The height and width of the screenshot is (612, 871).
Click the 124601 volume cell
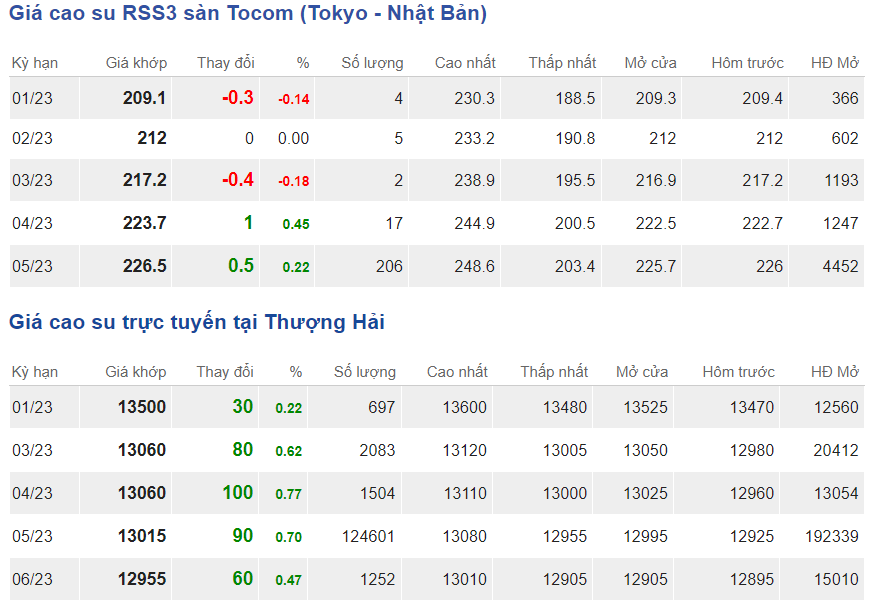point(368,536)
